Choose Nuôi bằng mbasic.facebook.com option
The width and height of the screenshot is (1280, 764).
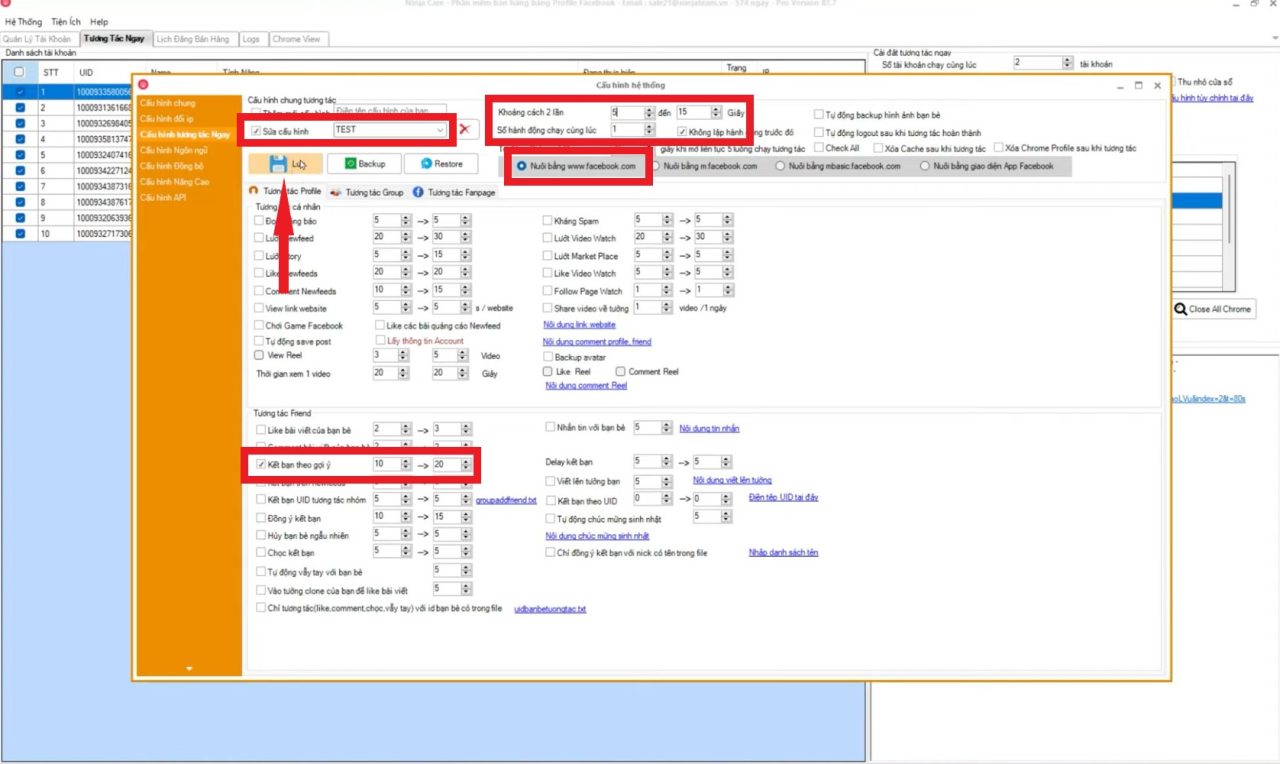[781, 166]
